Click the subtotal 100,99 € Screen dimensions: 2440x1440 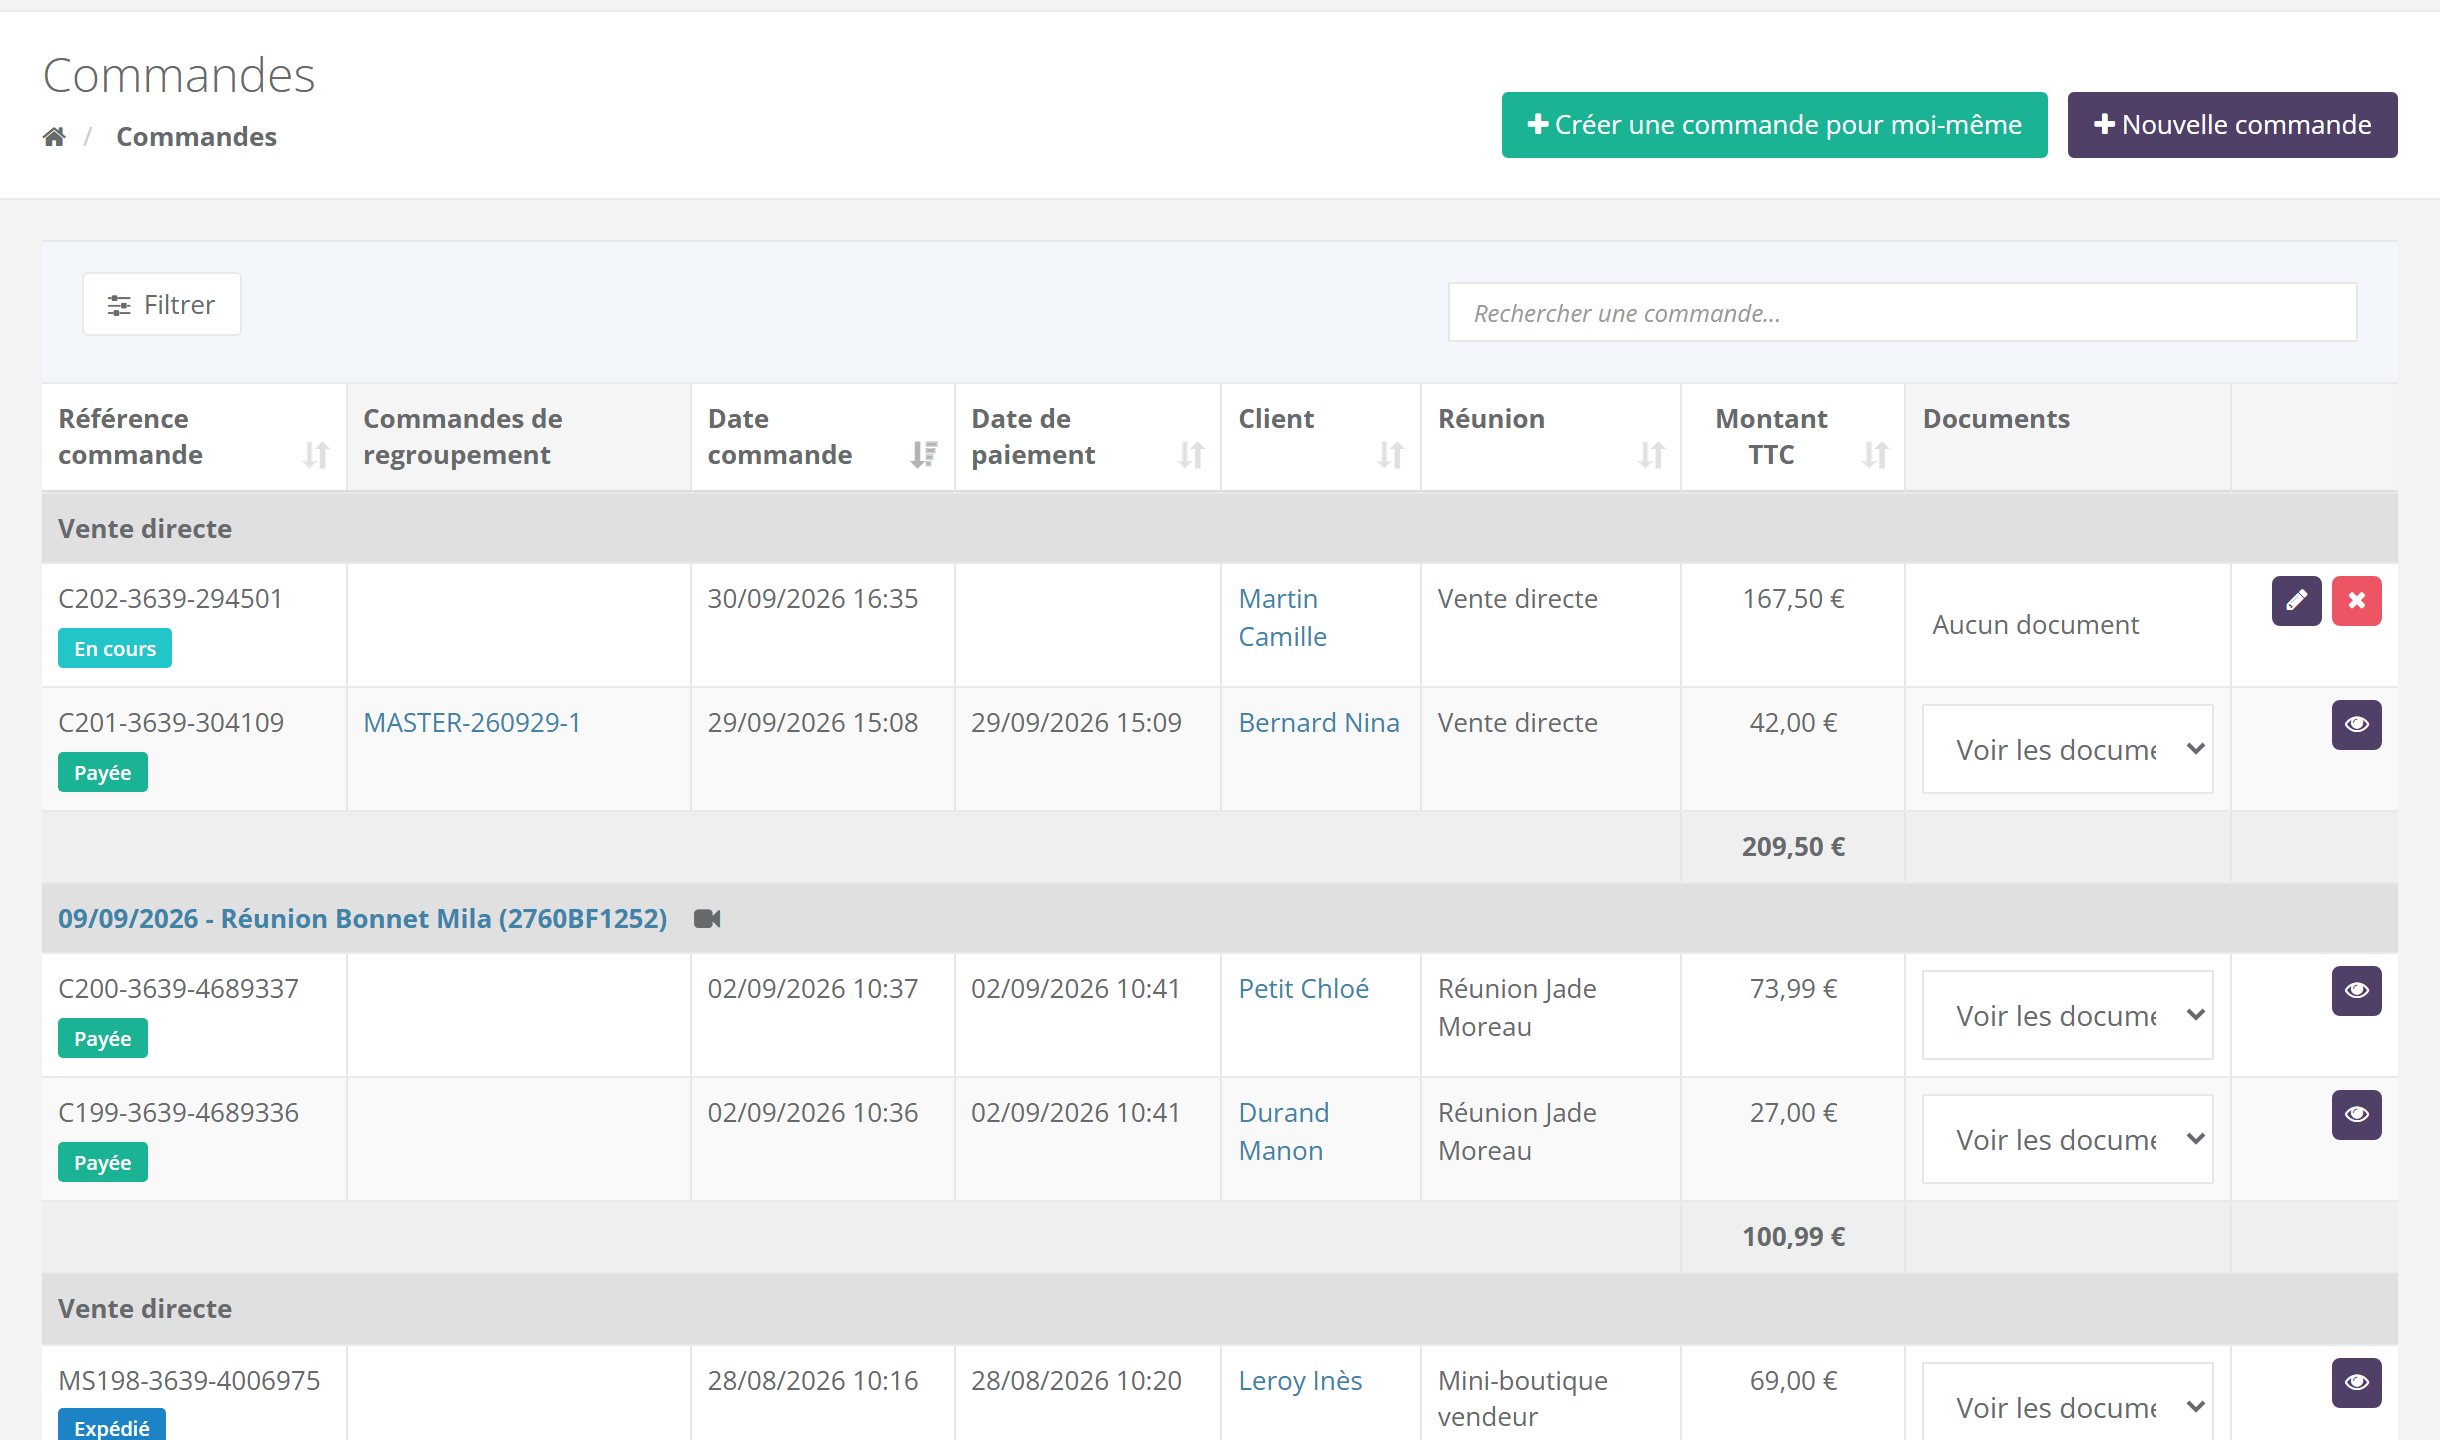click(1793, 1237)
